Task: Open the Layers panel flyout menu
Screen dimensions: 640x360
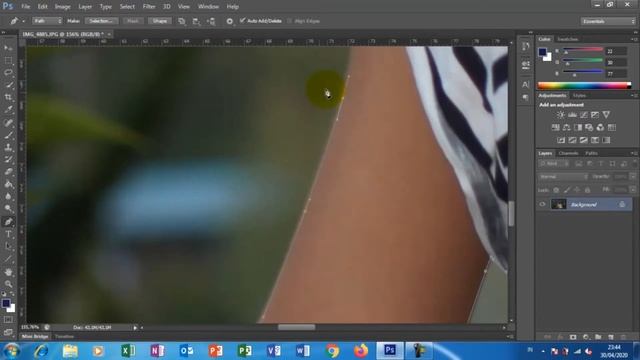Action: 634,153
